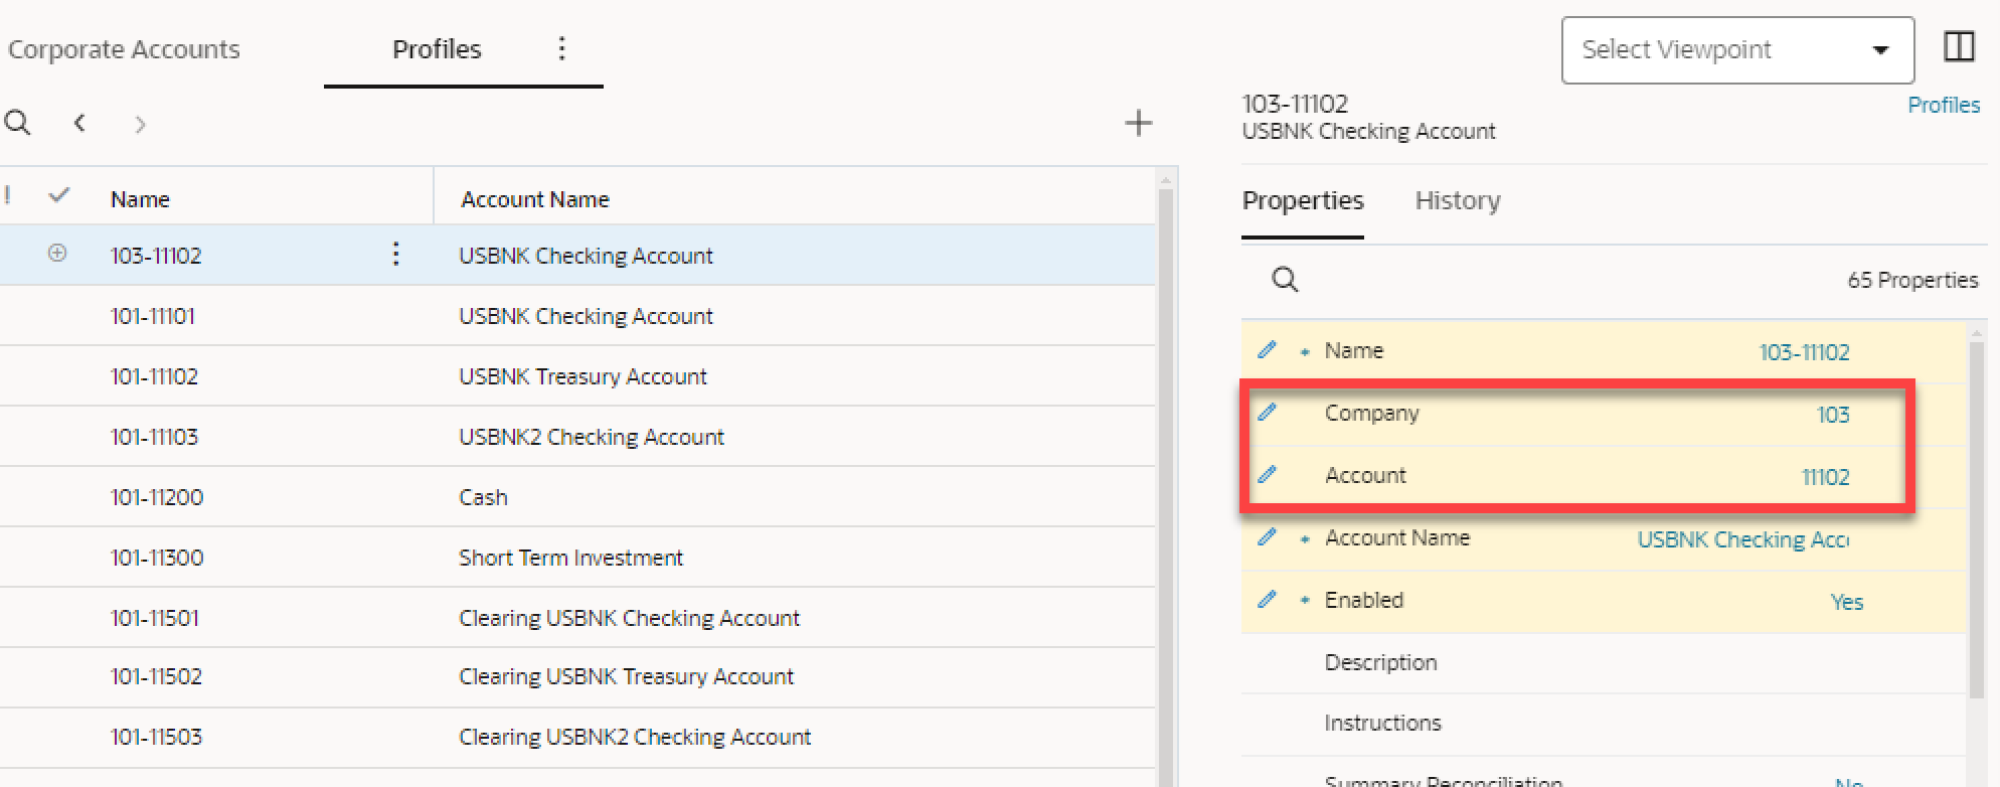Open the Properties tab
The height and width of the screenshot is (787, 2000).
[x=1302, y=200]
